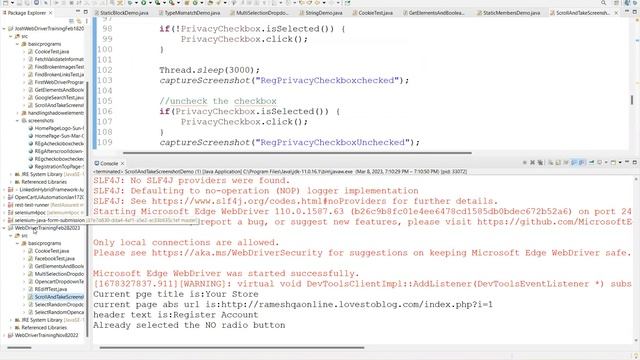Click the Console horizontal scrollbar
Screen dimensions: 640x360
pyautogui.click(x=232, y=348)
